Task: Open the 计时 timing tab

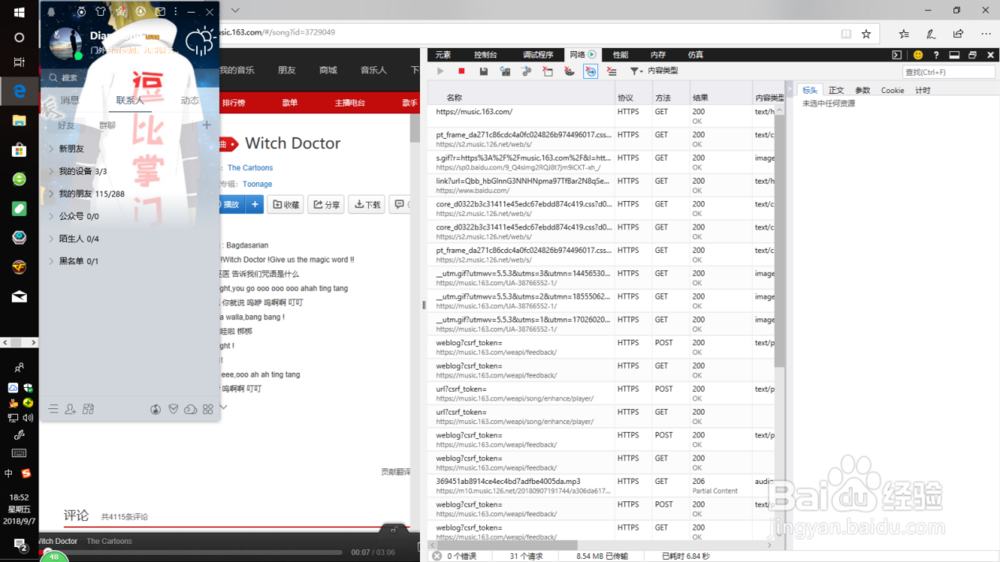Action: point(923,91)
